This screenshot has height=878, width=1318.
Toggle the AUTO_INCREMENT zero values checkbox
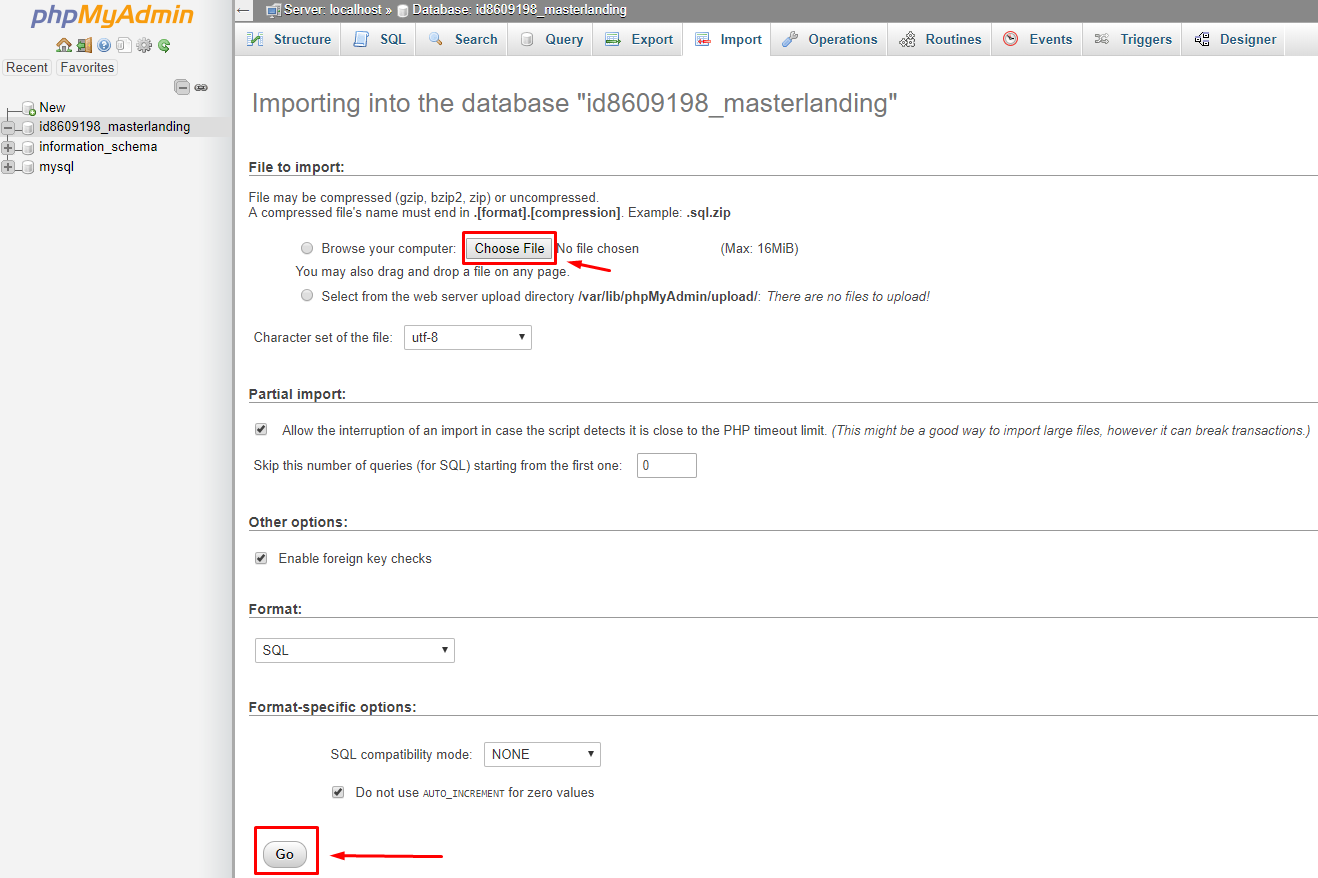338,792
